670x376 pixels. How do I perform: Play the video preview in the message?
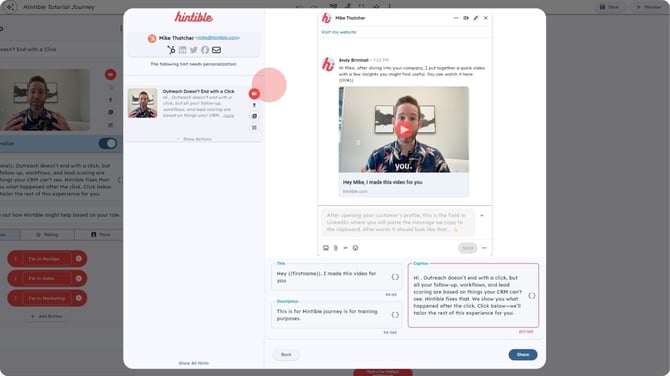coord(404,129)
